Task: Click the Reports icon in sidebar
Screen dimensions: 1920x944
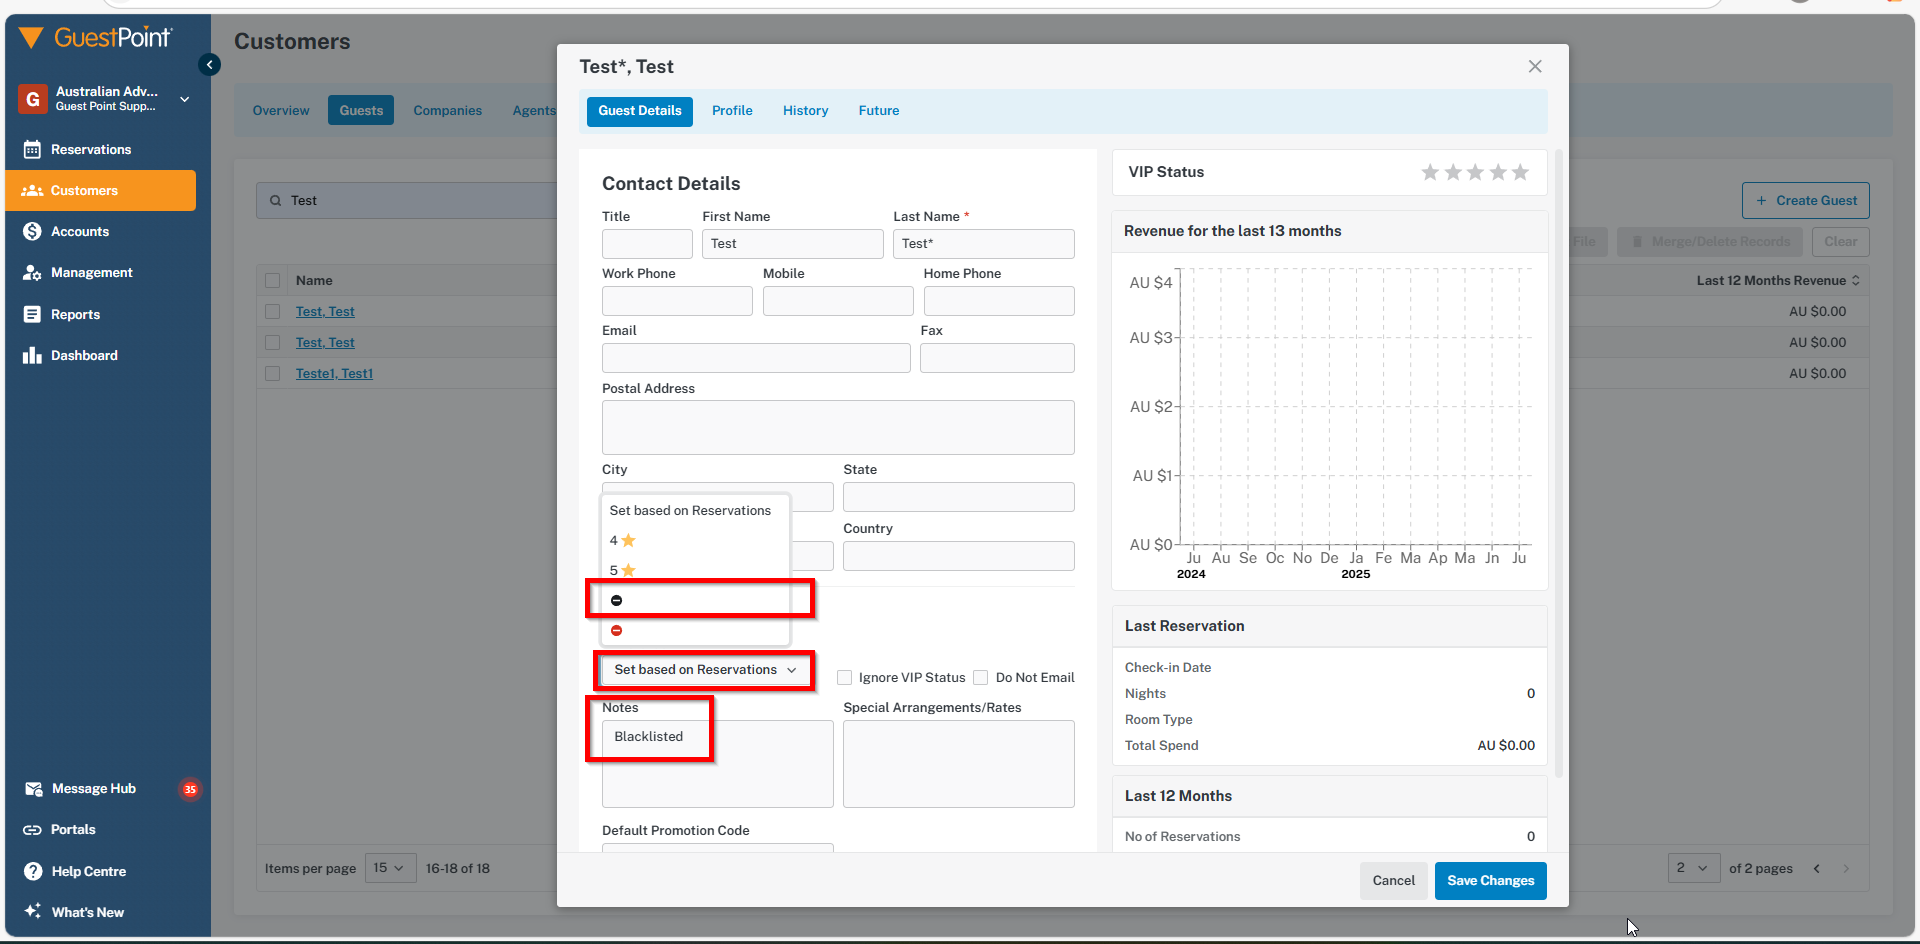Action: 32,314
